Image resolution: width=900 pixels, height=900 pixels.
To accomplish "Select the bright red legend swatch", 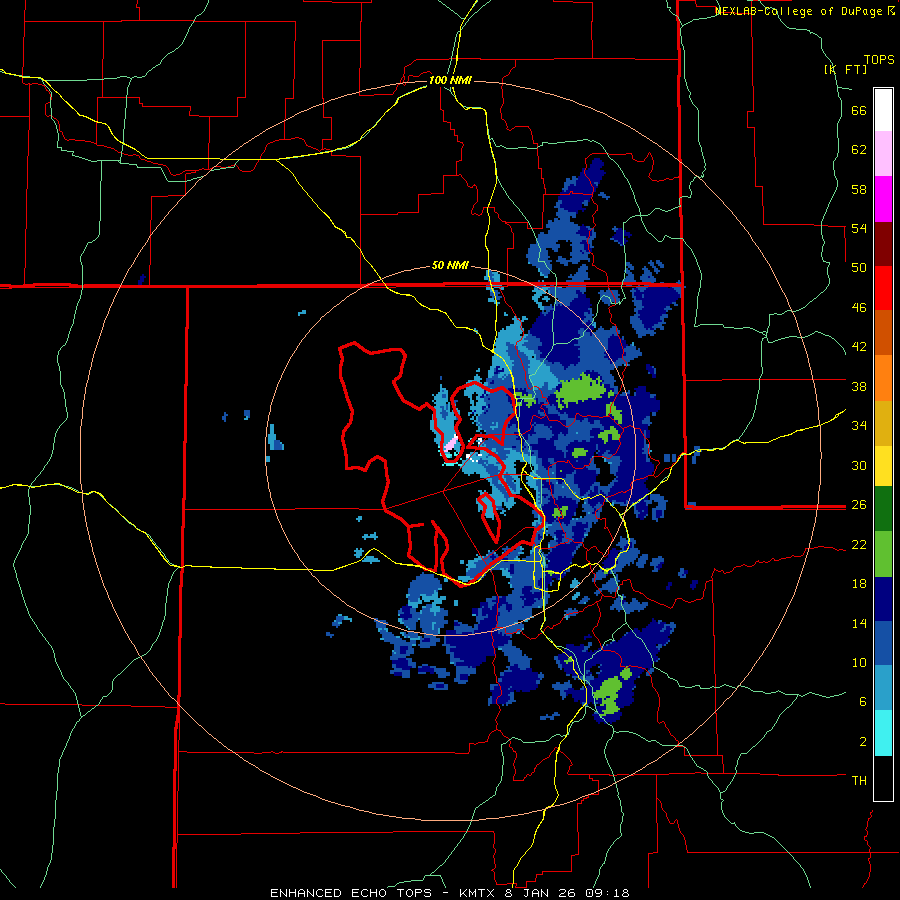I will tap(883, 288).
